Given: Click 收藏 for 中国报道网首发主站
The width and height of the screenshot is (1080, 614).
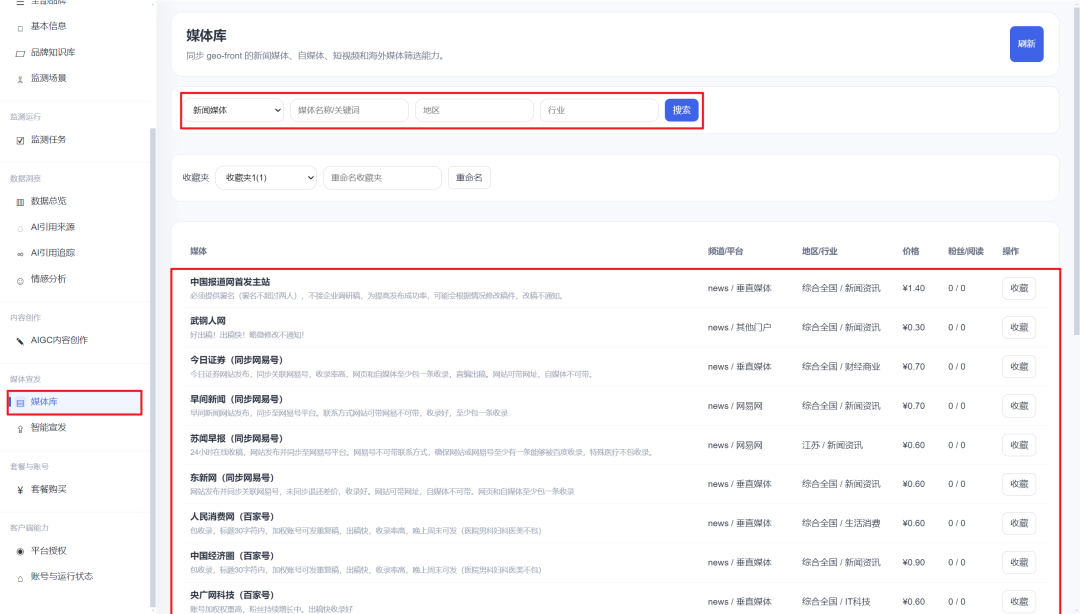Looking at the screenshot, I should coord(1019,288).
